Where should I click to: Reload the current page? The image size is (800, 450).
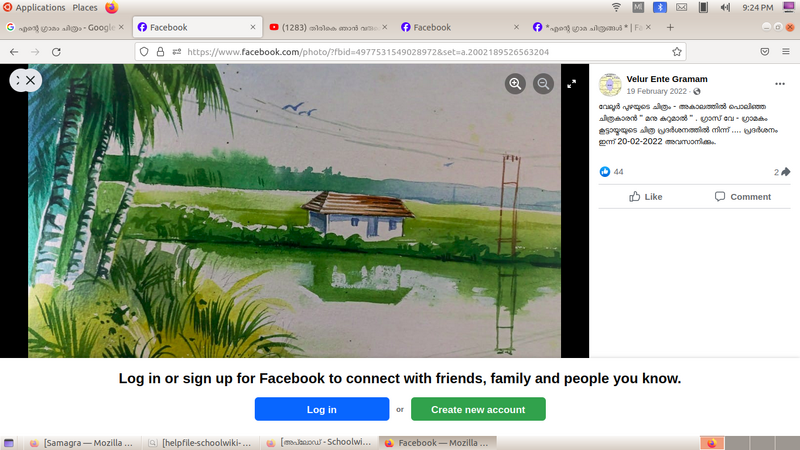point(56,52)
